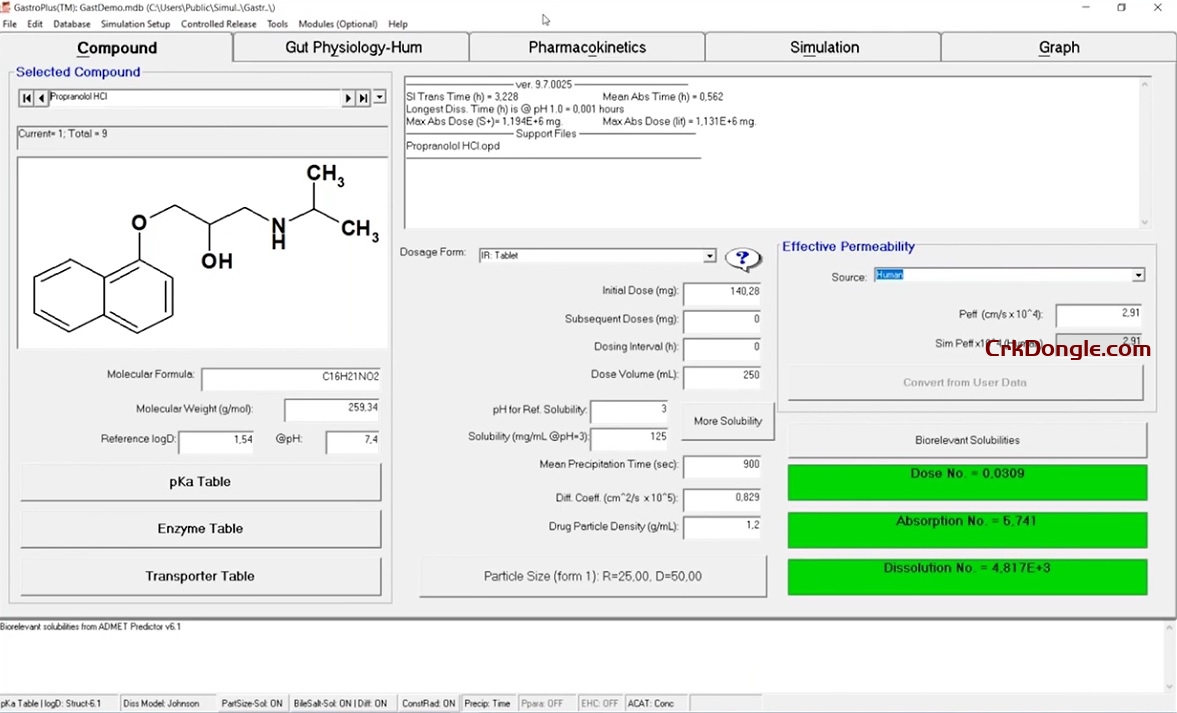Open the Modules (Optional) menu
Viewport: 1177px width, 713px height.
337,23
